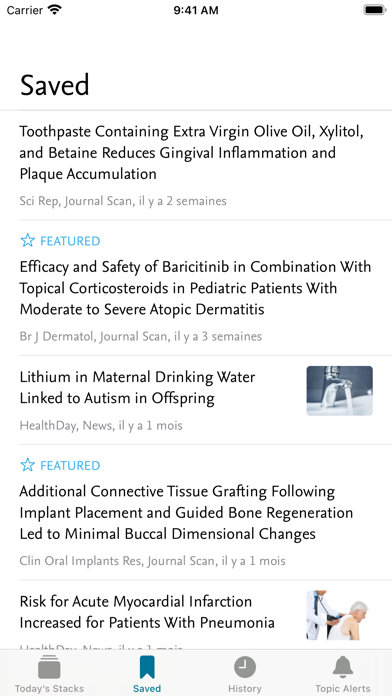Open the History clock icon
The width and height of the screenshot is (392, 696).
click(x=245, y=667)
